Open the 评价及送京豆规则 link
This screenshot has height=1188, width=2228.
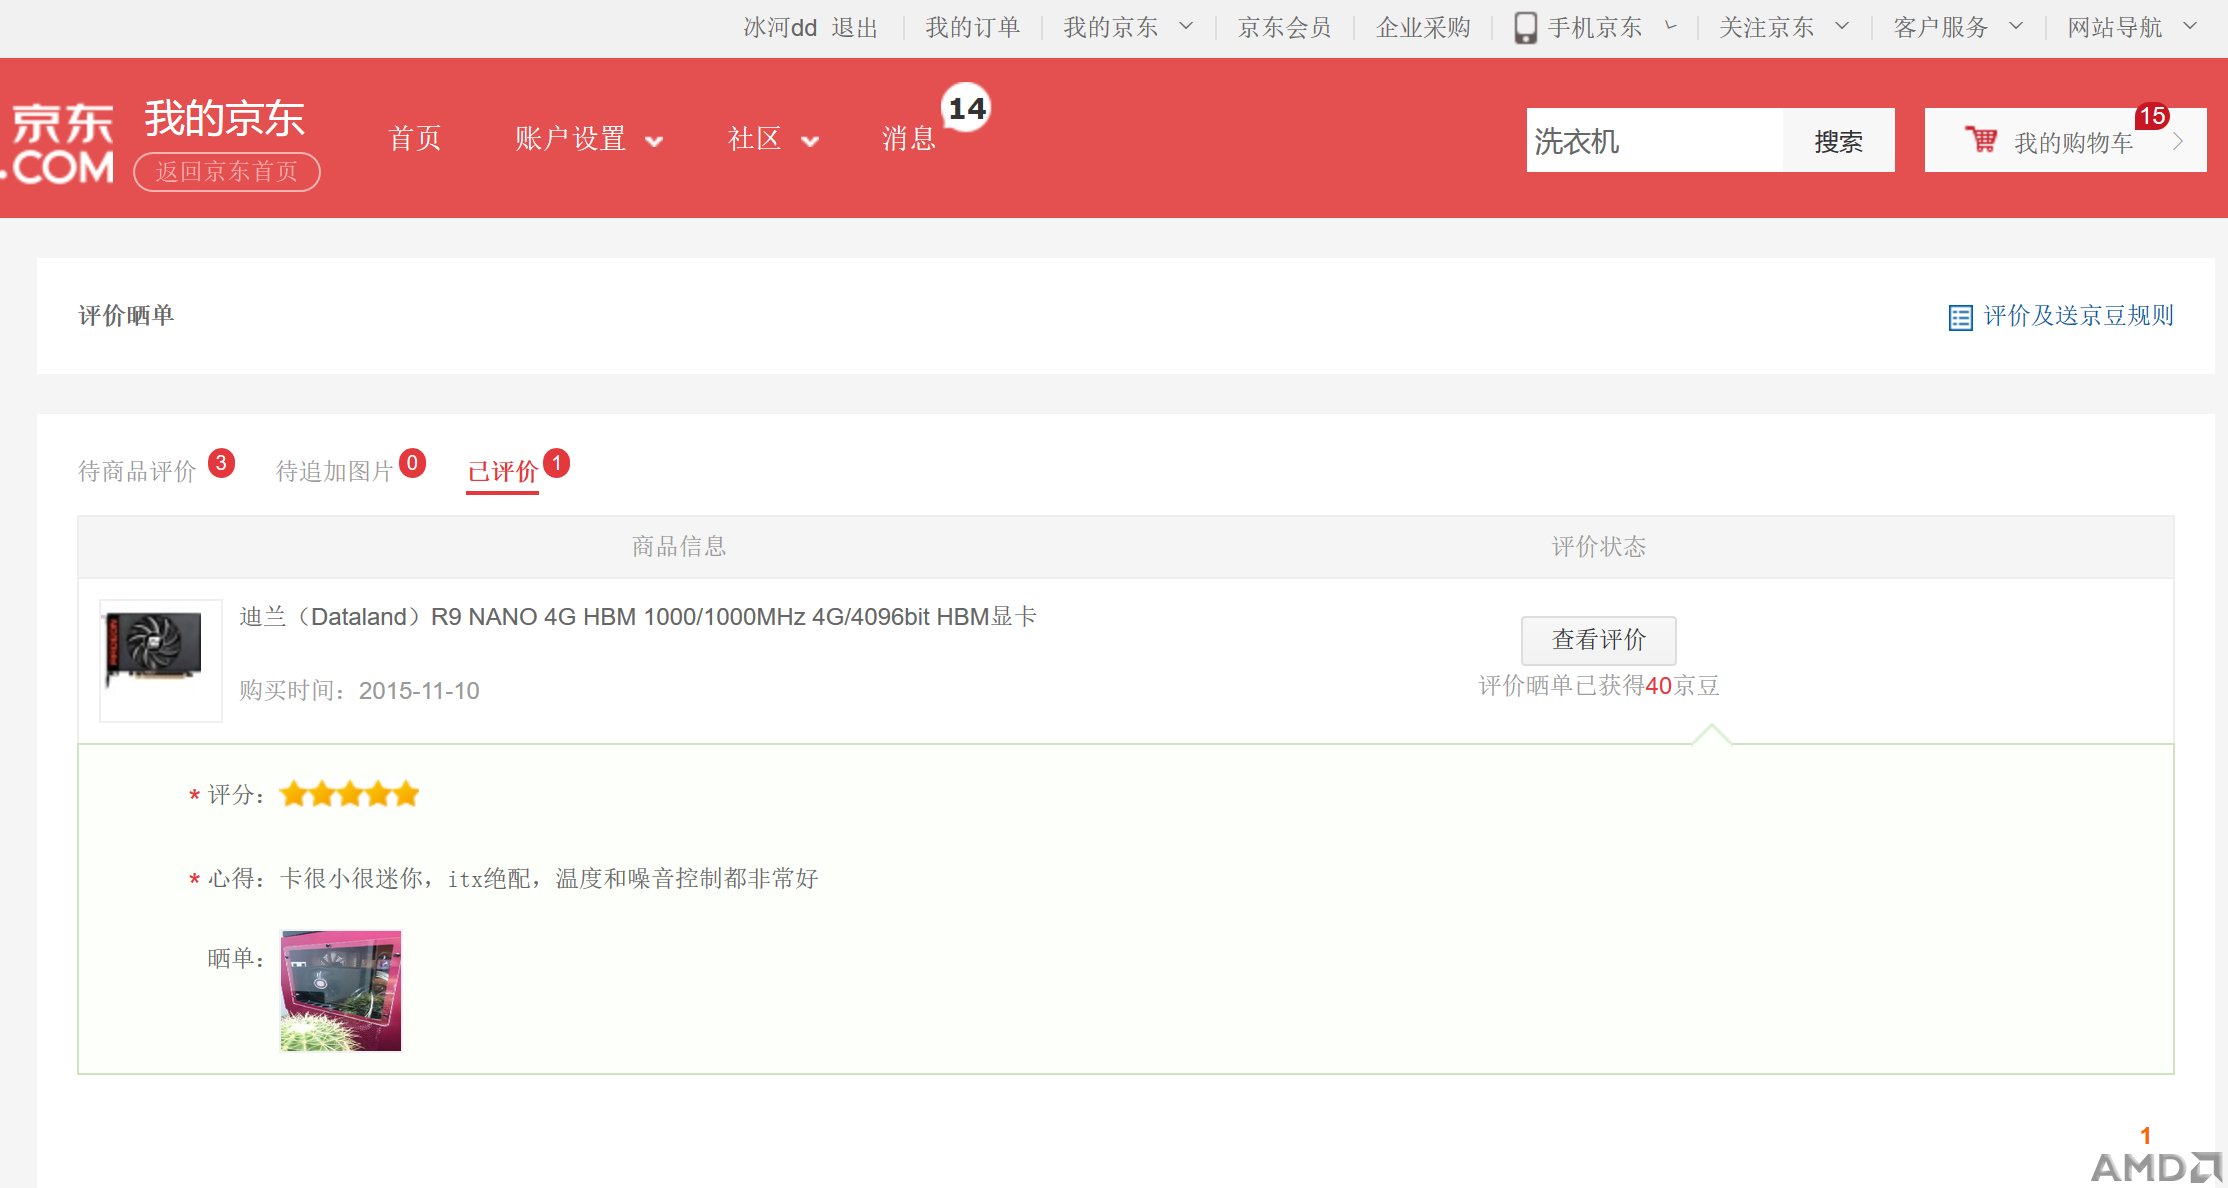click(x=2078, y=316)
